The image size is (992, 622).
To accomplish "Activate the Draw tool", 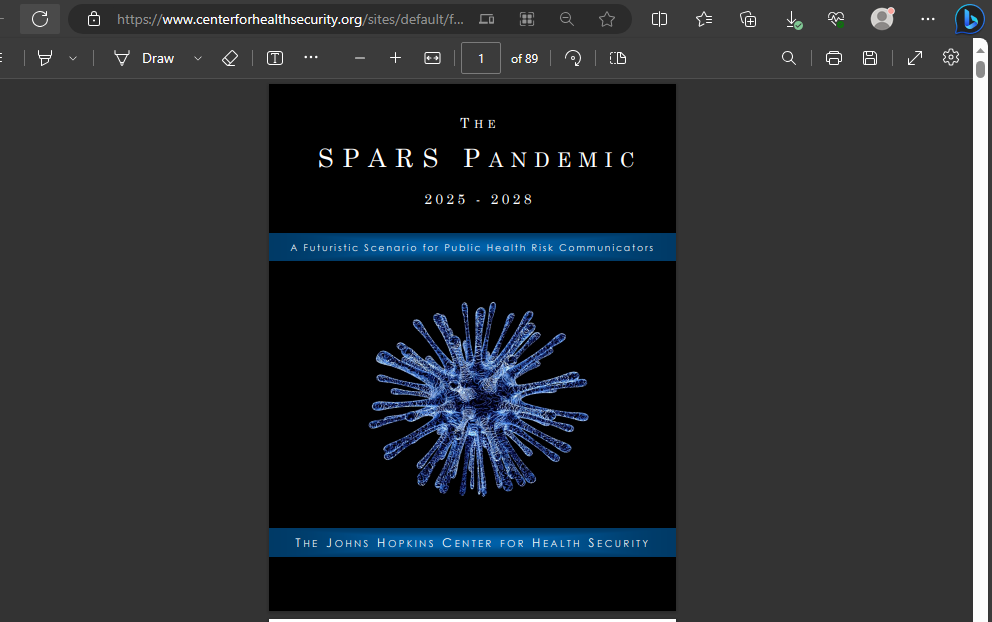I will click(144, 58).
